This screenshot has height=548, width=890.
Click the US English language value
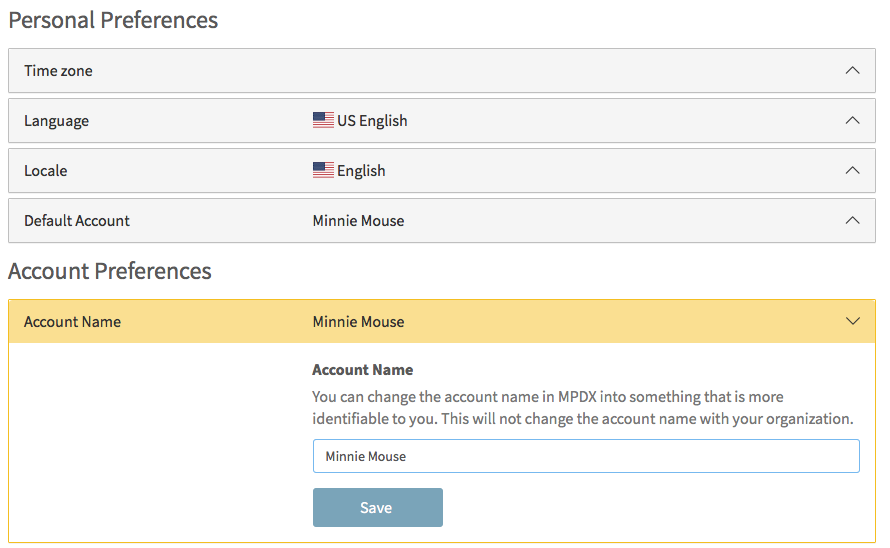point(372,121)
